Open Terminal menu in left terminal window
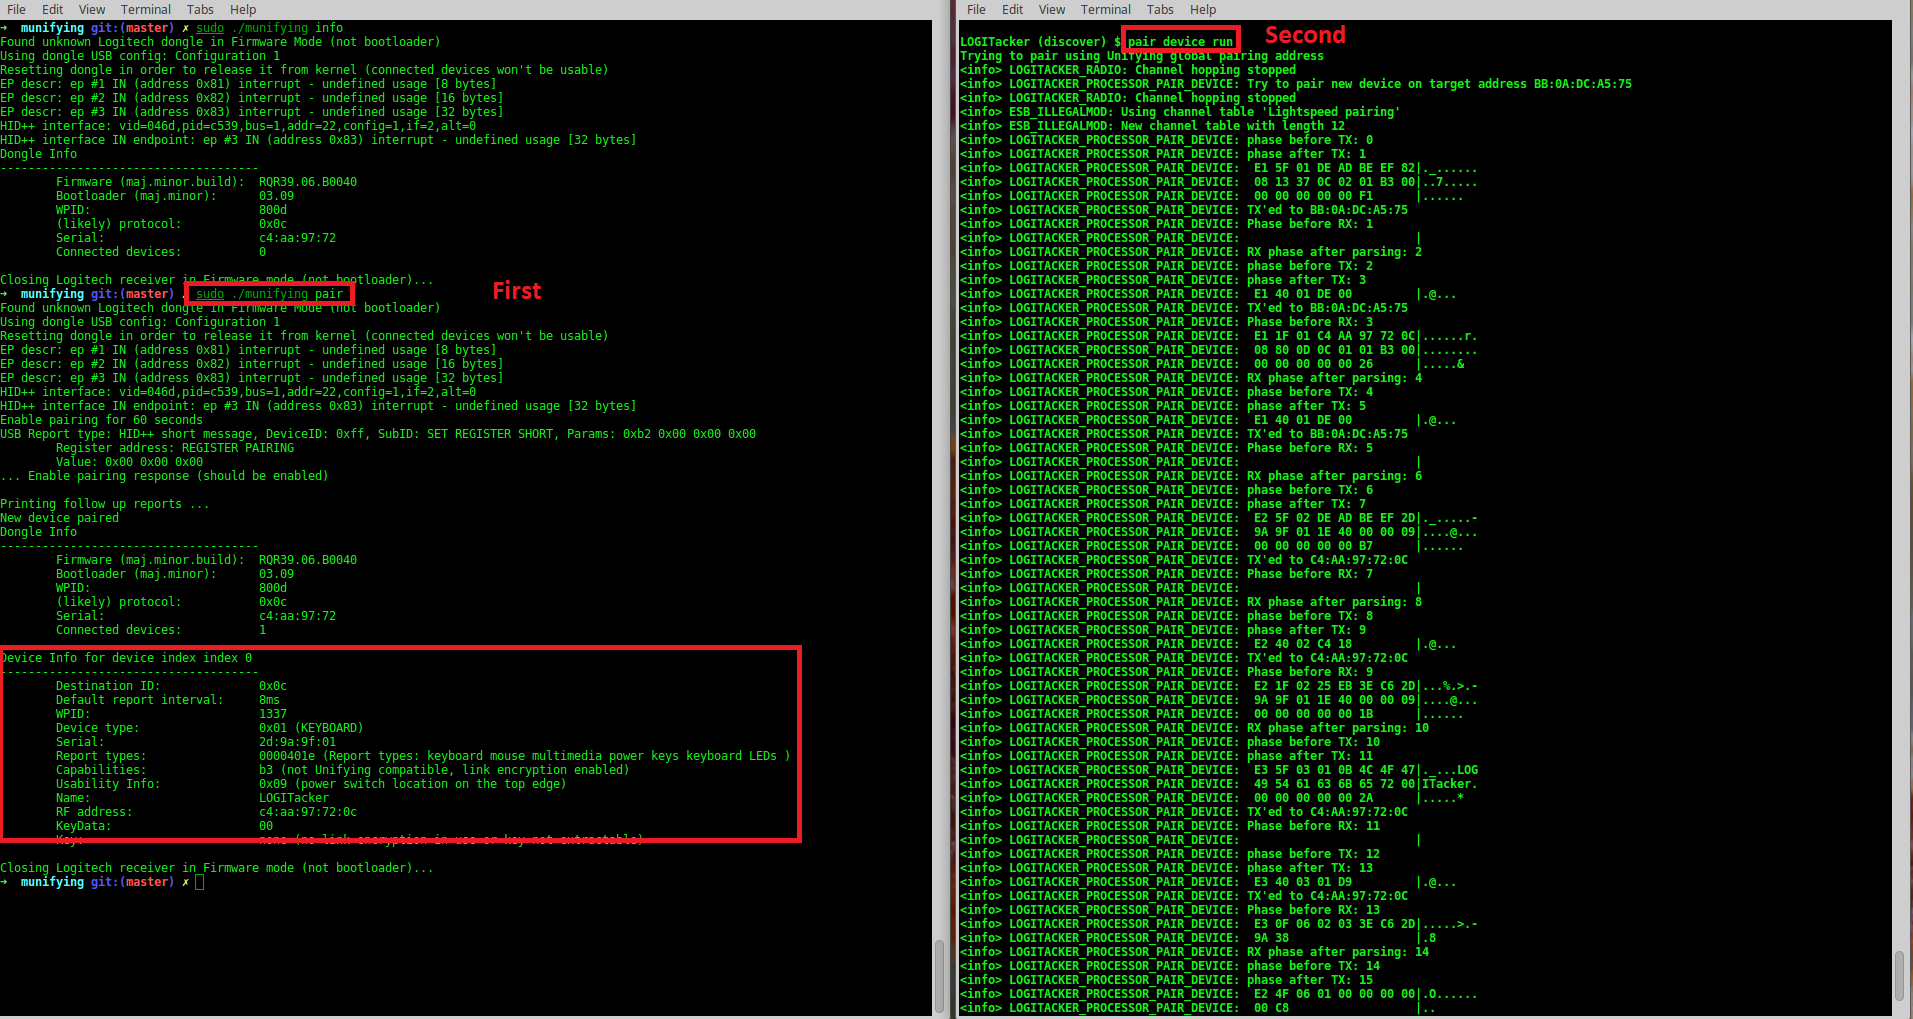This screenshot has width=1913, height=1019. point(146,9)
